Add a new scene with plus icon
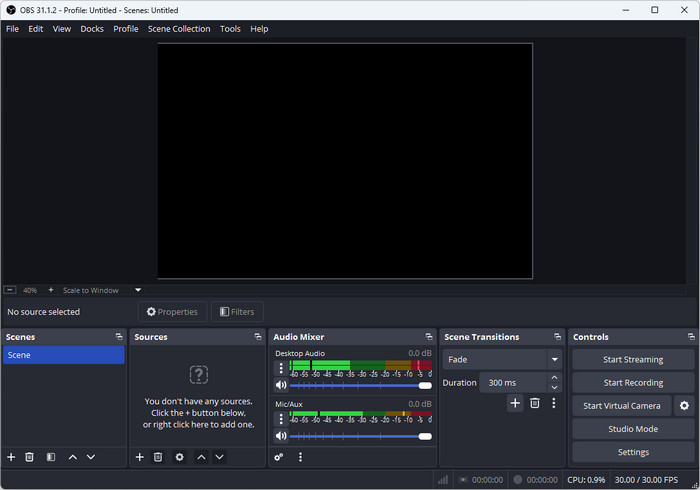 tap(11, 457)
